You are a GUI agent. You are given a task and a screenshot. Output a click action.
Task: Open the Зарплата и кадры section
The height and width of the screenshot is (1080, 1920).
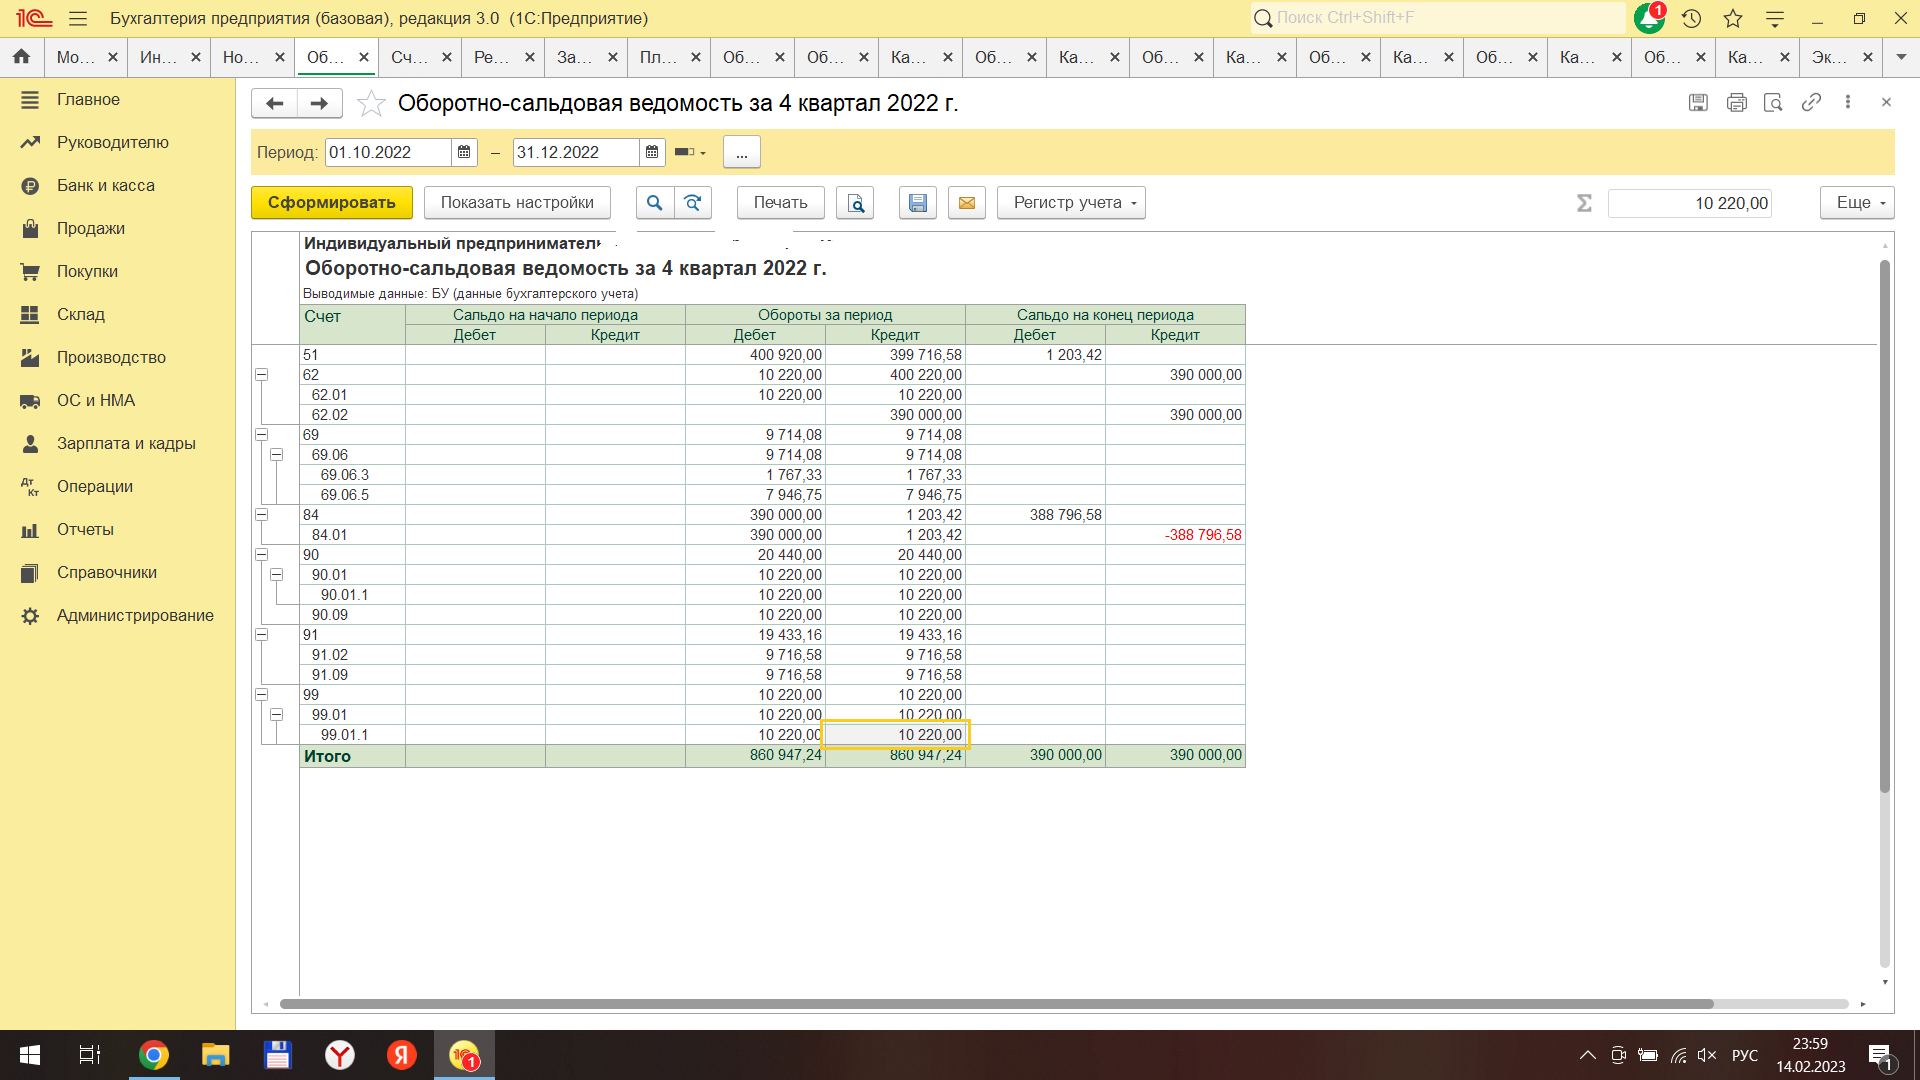coord(126,443)
